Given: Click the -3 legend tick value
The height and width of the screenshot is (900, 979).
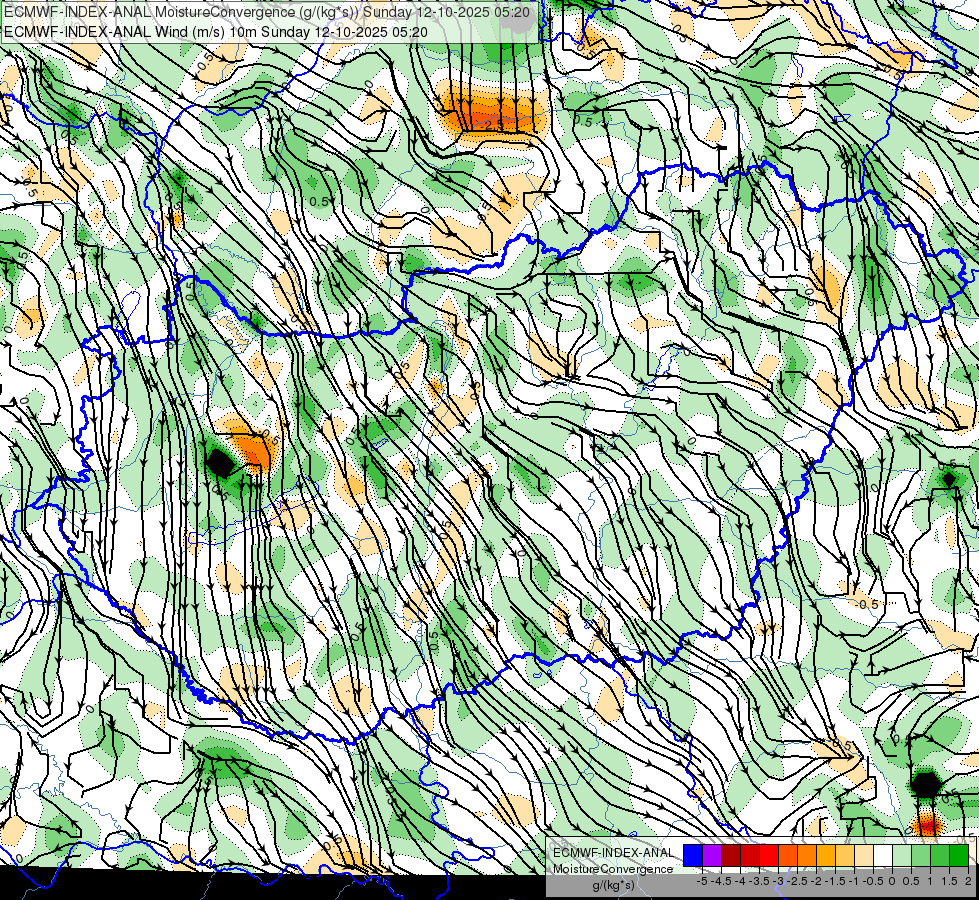Looking at the screenshot, I should pos(778,881).
